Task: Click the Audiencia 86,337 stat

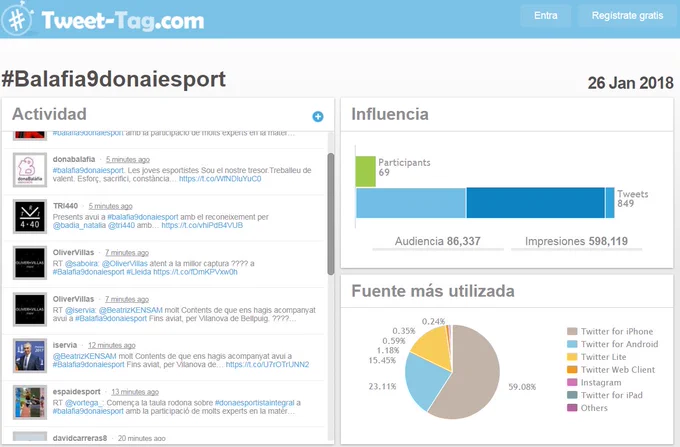Action: coord(438,241)
